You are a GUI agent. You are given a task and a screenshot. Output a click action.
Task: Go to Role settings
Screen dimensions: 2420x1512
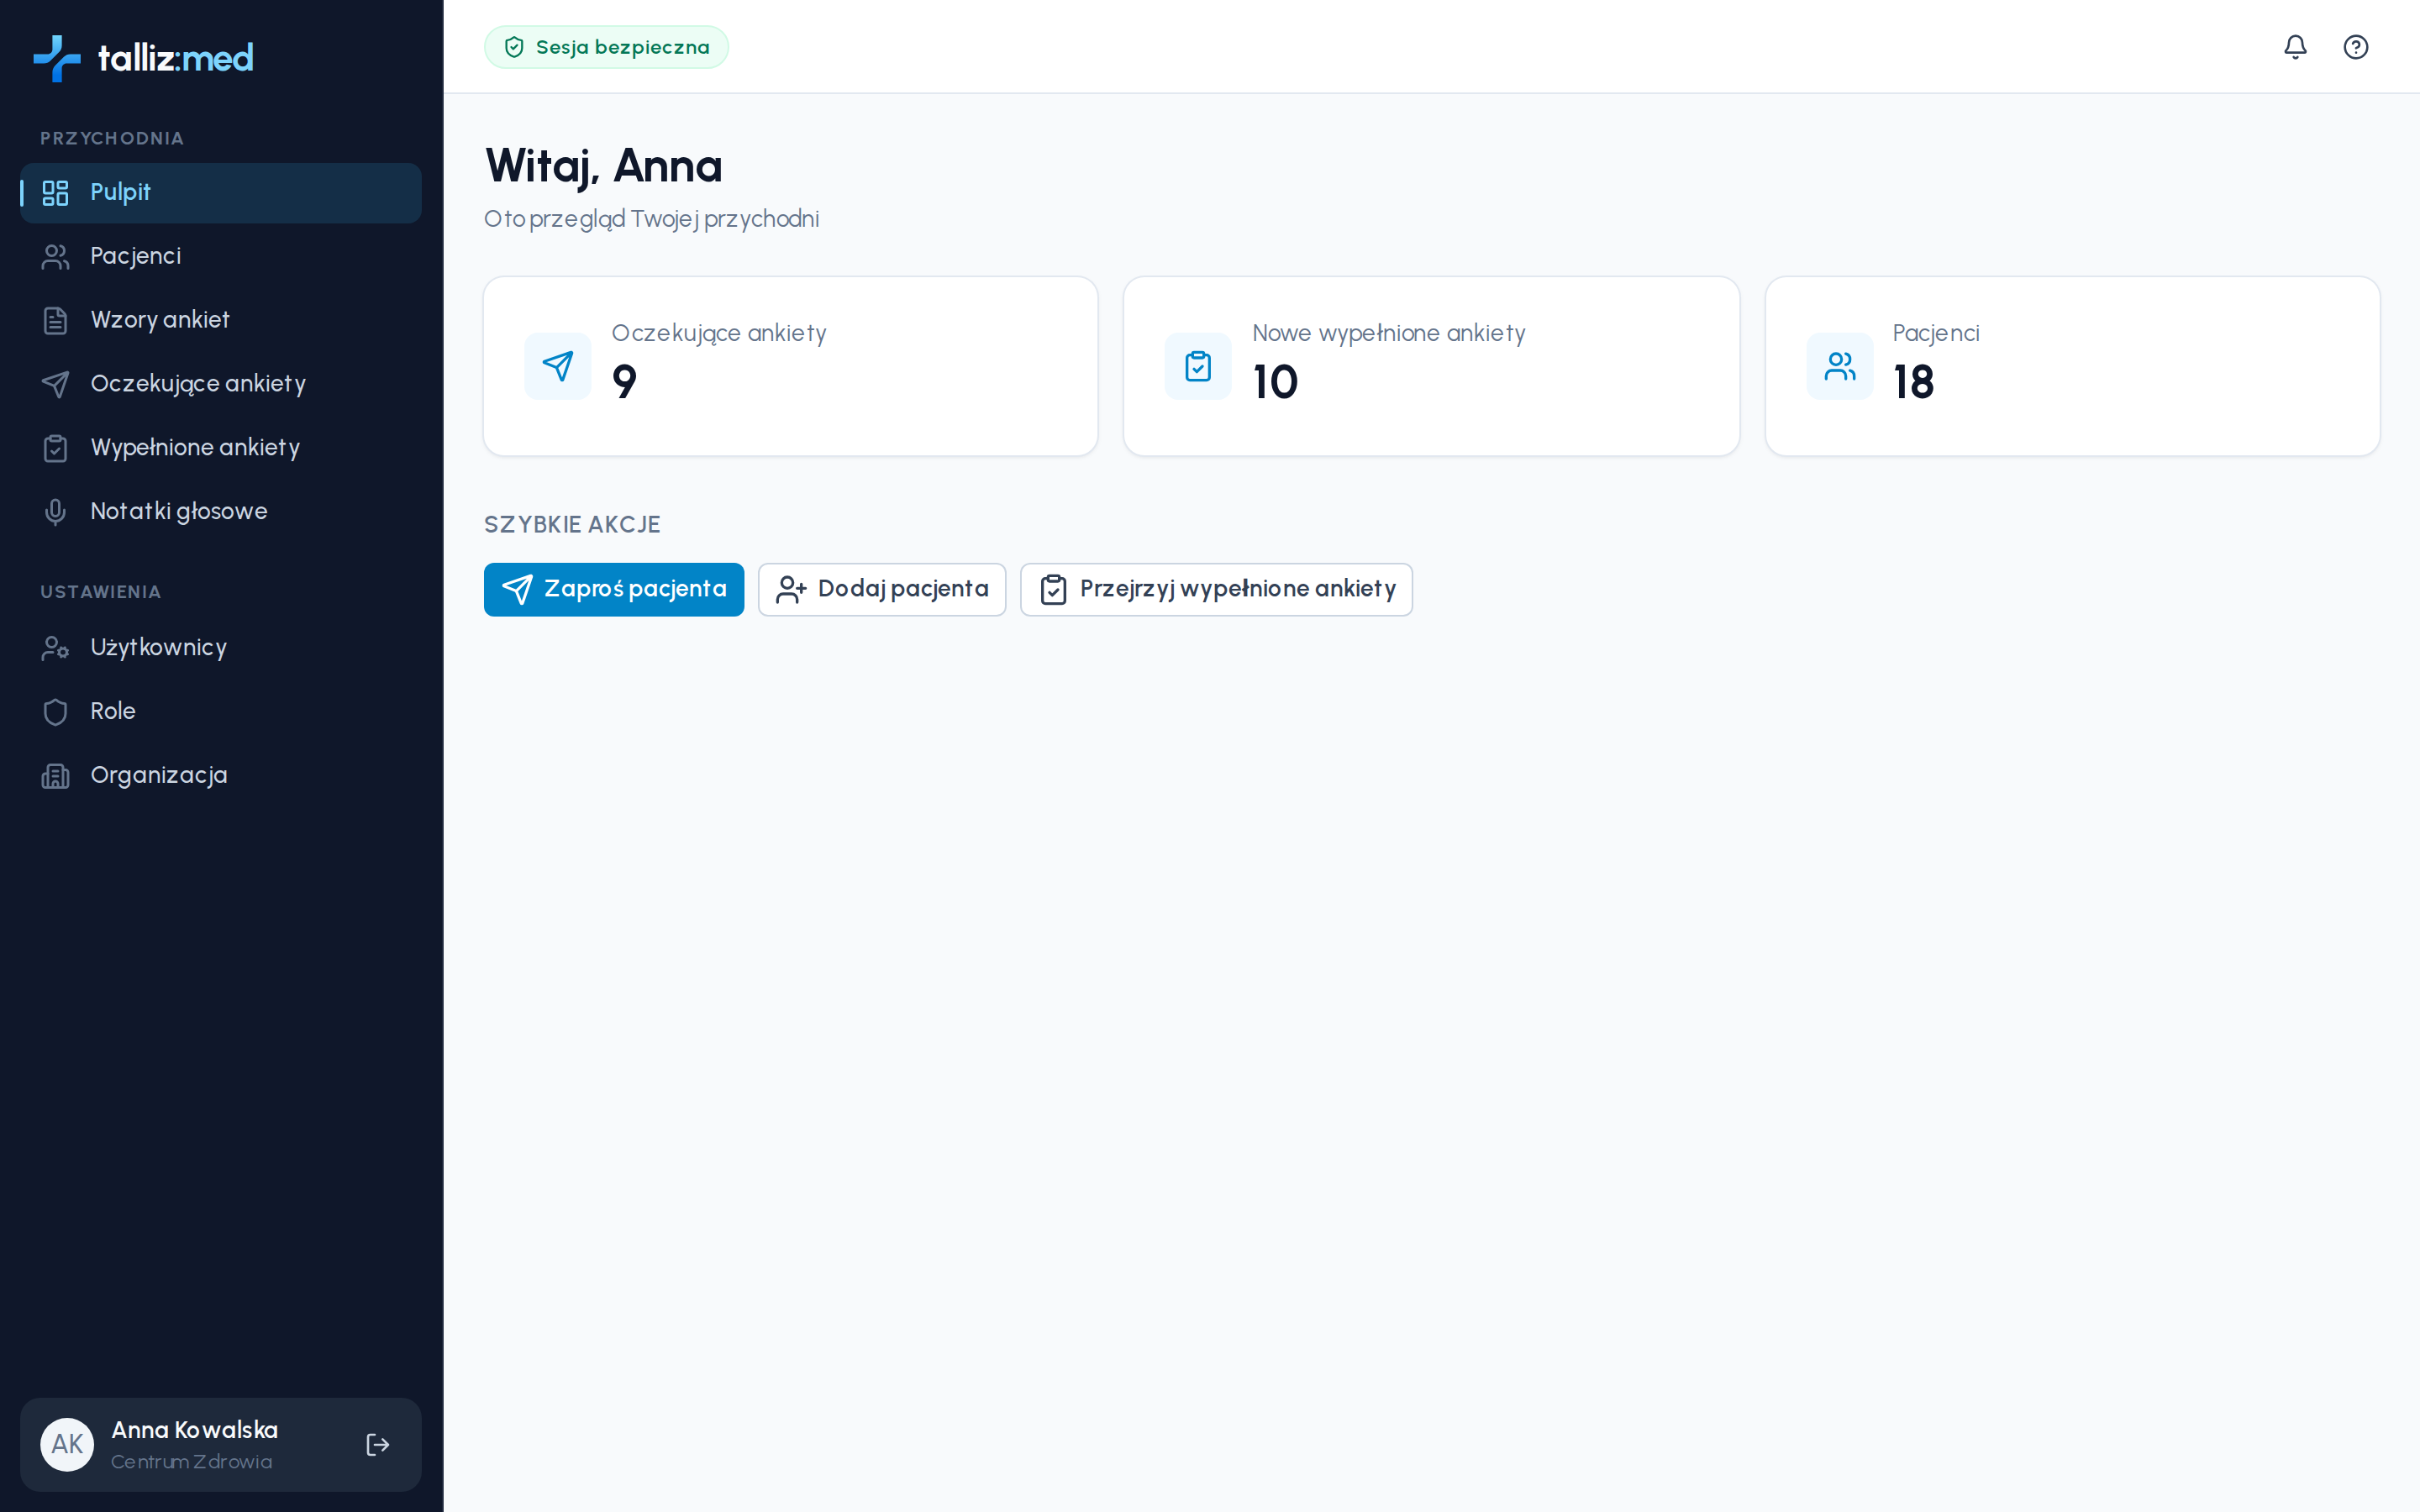[221, 711]
